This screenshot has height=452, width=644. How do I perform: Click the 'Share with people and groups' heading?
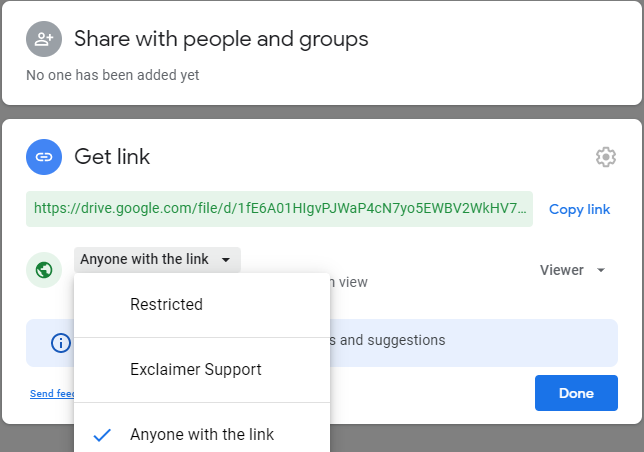pos(221,39)
